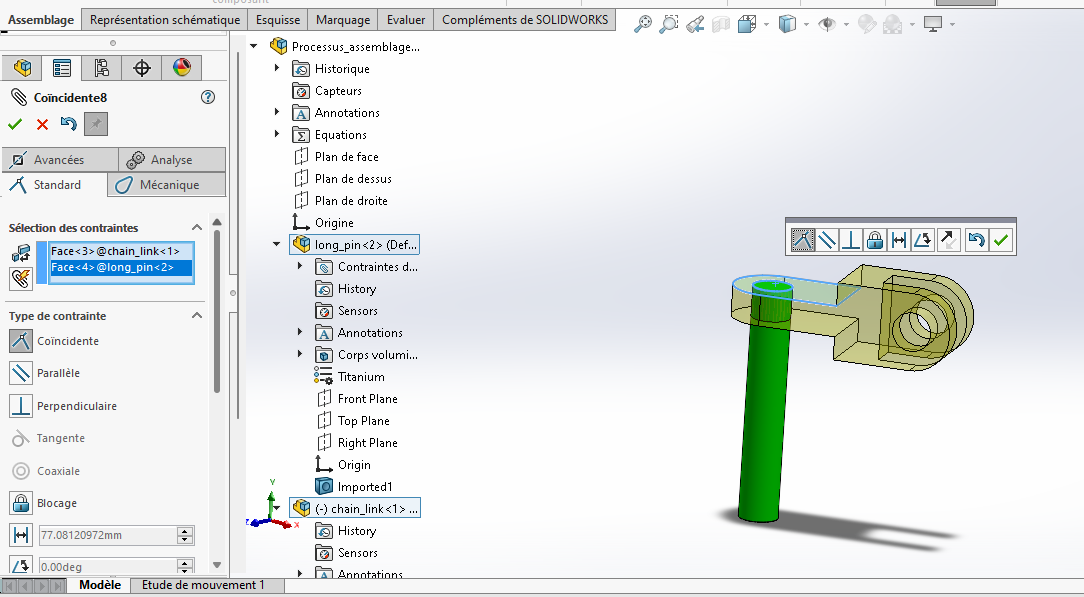
Task: Toggle the pushpin to keep panel visible
Action: click(x=96, y=124)
